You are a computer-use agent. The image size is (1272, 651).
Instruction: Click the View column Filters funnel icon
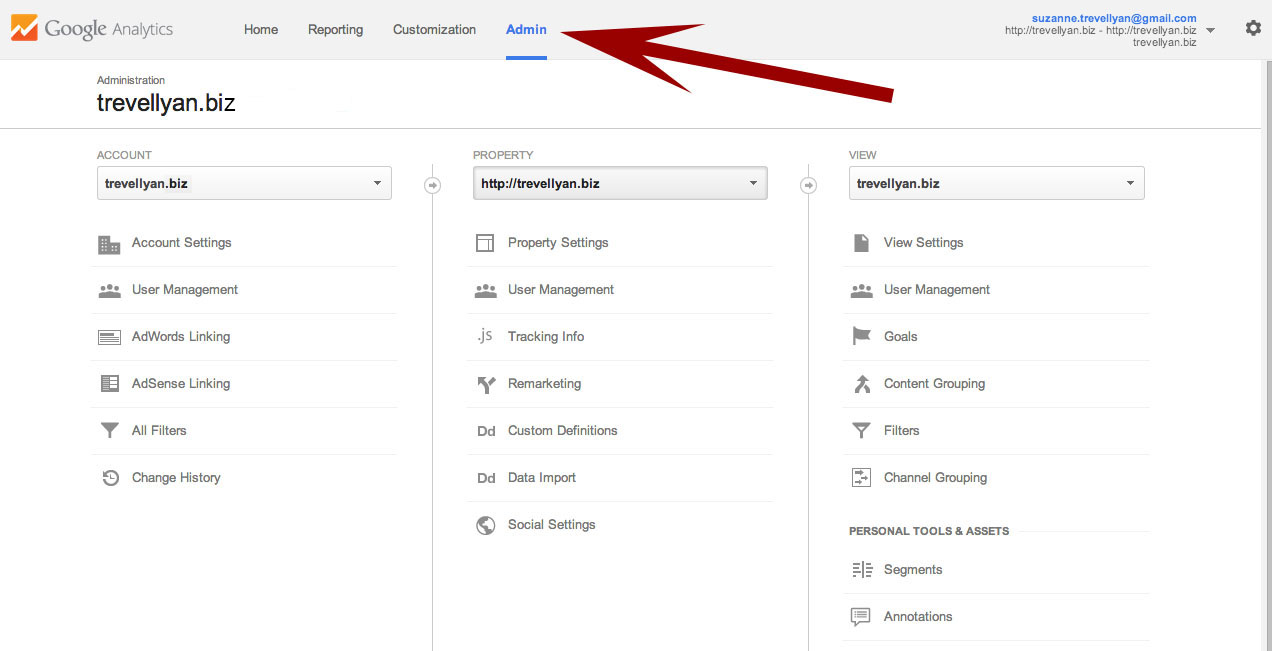(861, 431)
